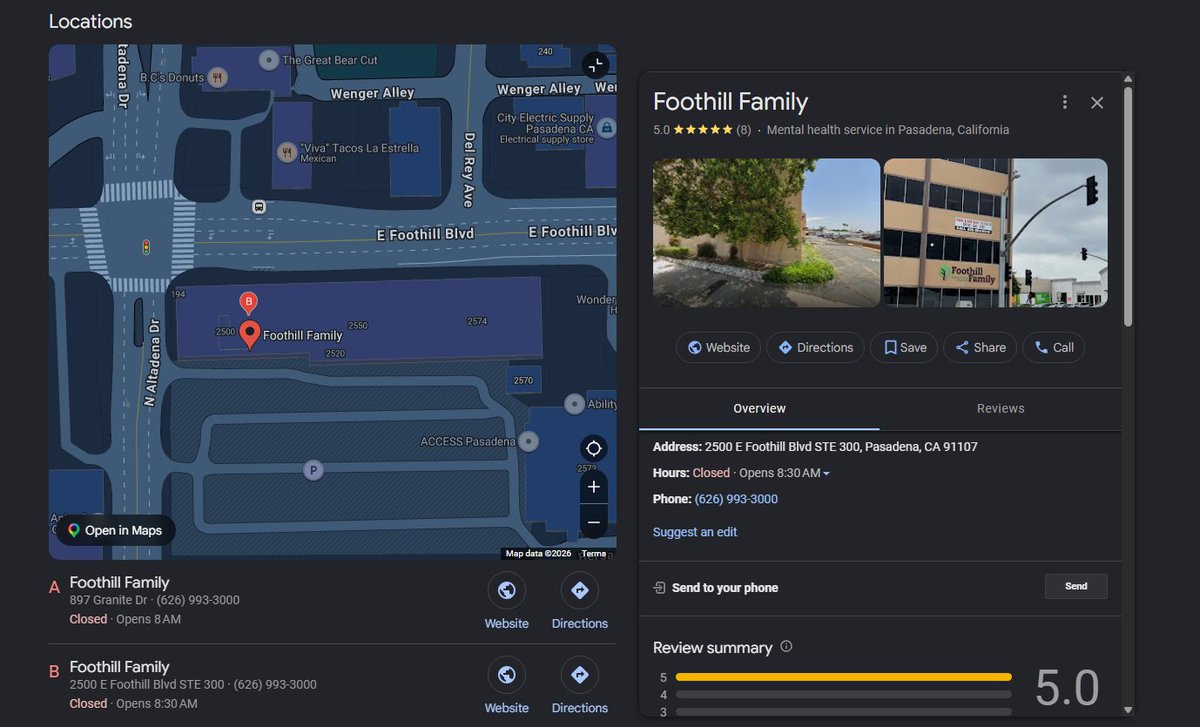Viewport: 1200px width, 727px height.
Task: Select the bus stop icon on map
Action: (x=259, y=207)
